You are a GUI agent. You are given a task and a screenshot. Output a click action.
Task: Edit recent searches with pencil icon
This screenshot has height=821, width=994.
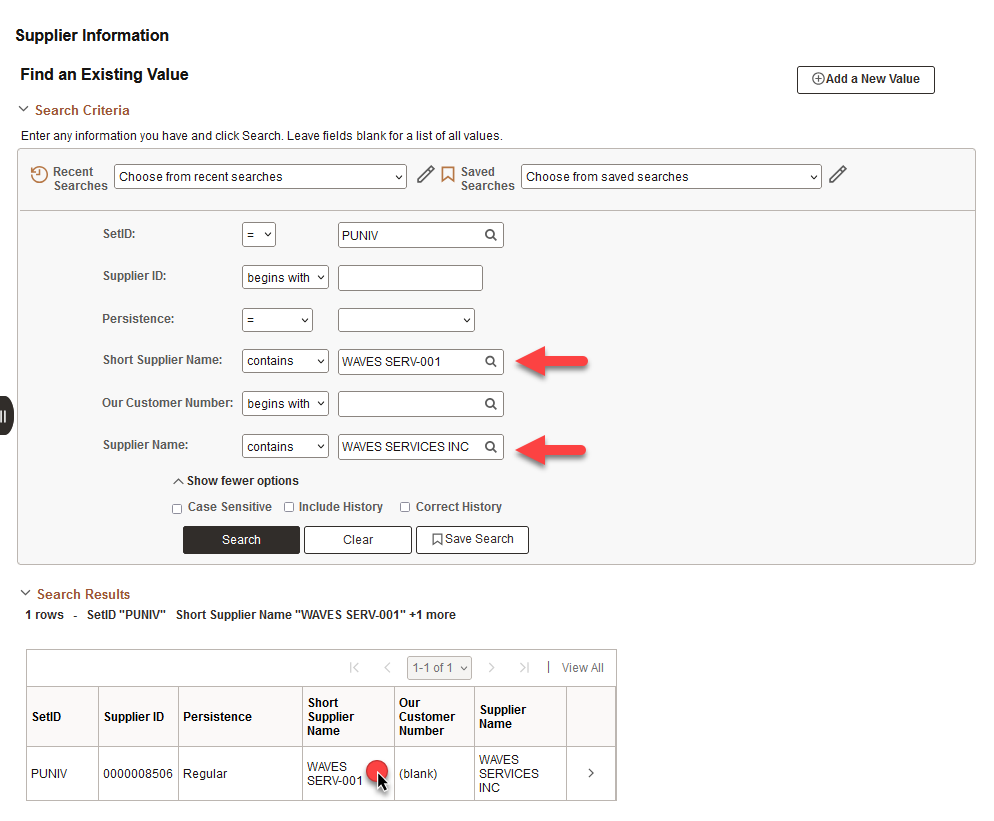[426, 175]
